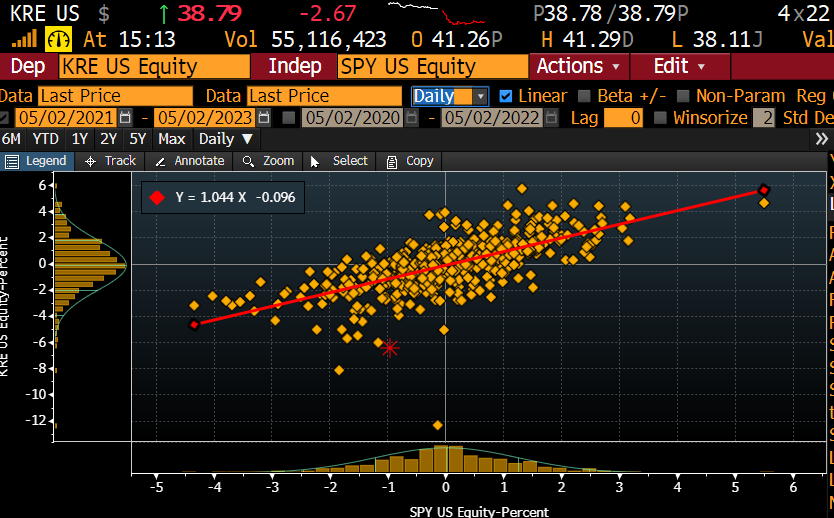Click the red regression line's upper end marker
Viewport: 834px width, 518px height.
764,190
